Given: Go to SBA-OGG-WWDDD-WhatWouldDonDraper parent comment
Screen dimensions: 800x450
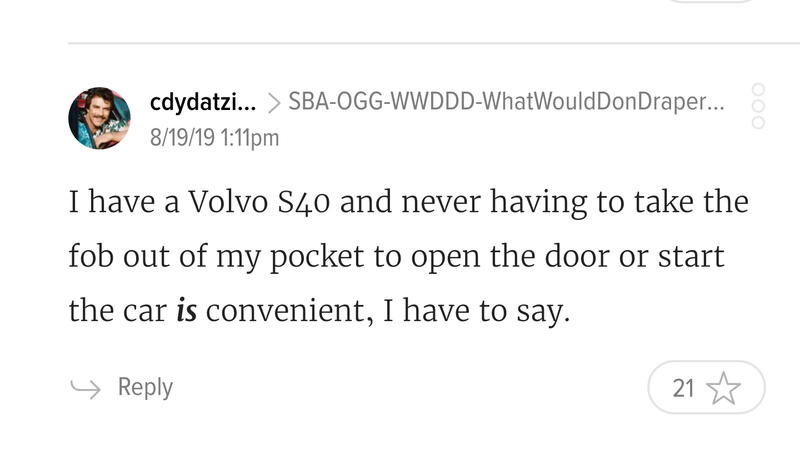Looking at the screenshot, I should [506, 101].
